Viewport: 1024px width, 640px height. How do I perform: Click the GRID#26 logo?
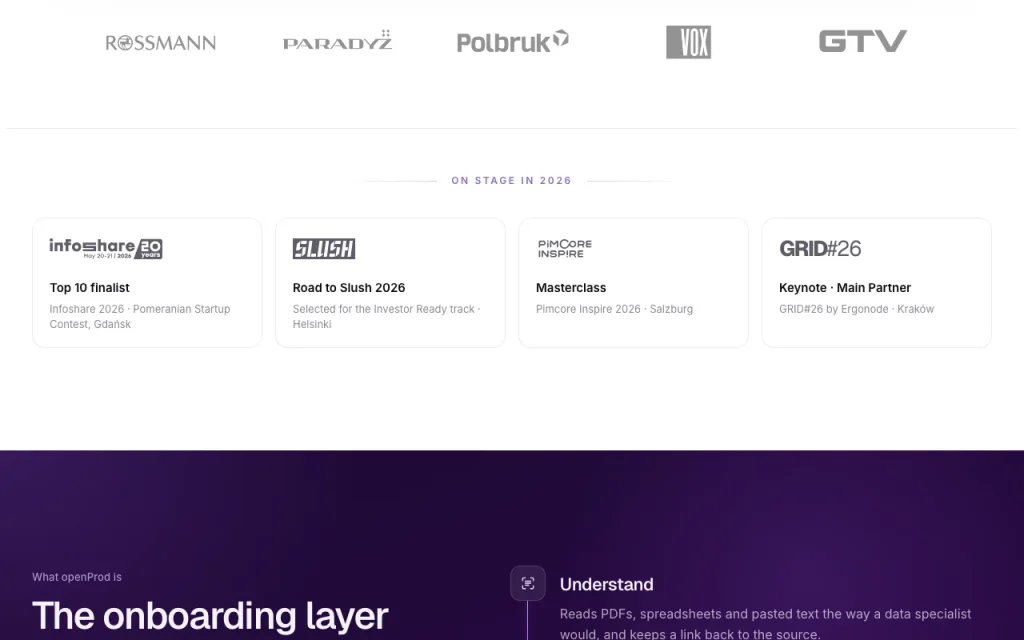[x=820, y=248]
